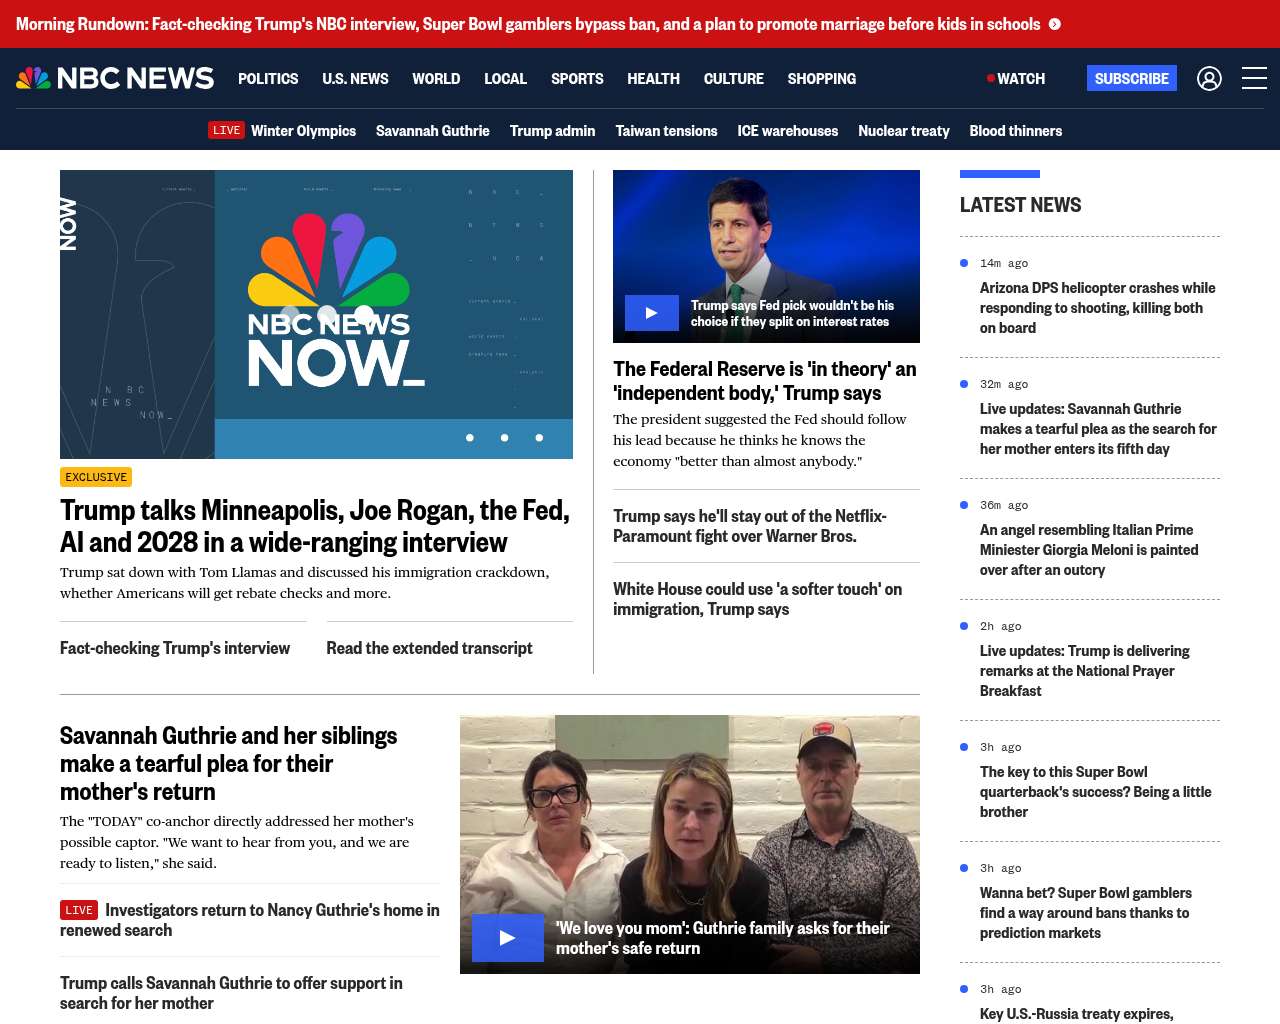The width and height of the screenshot is (1280, 1024).
Task: Open the Guthrie family video thumbnail
Action: pos(690,844)
